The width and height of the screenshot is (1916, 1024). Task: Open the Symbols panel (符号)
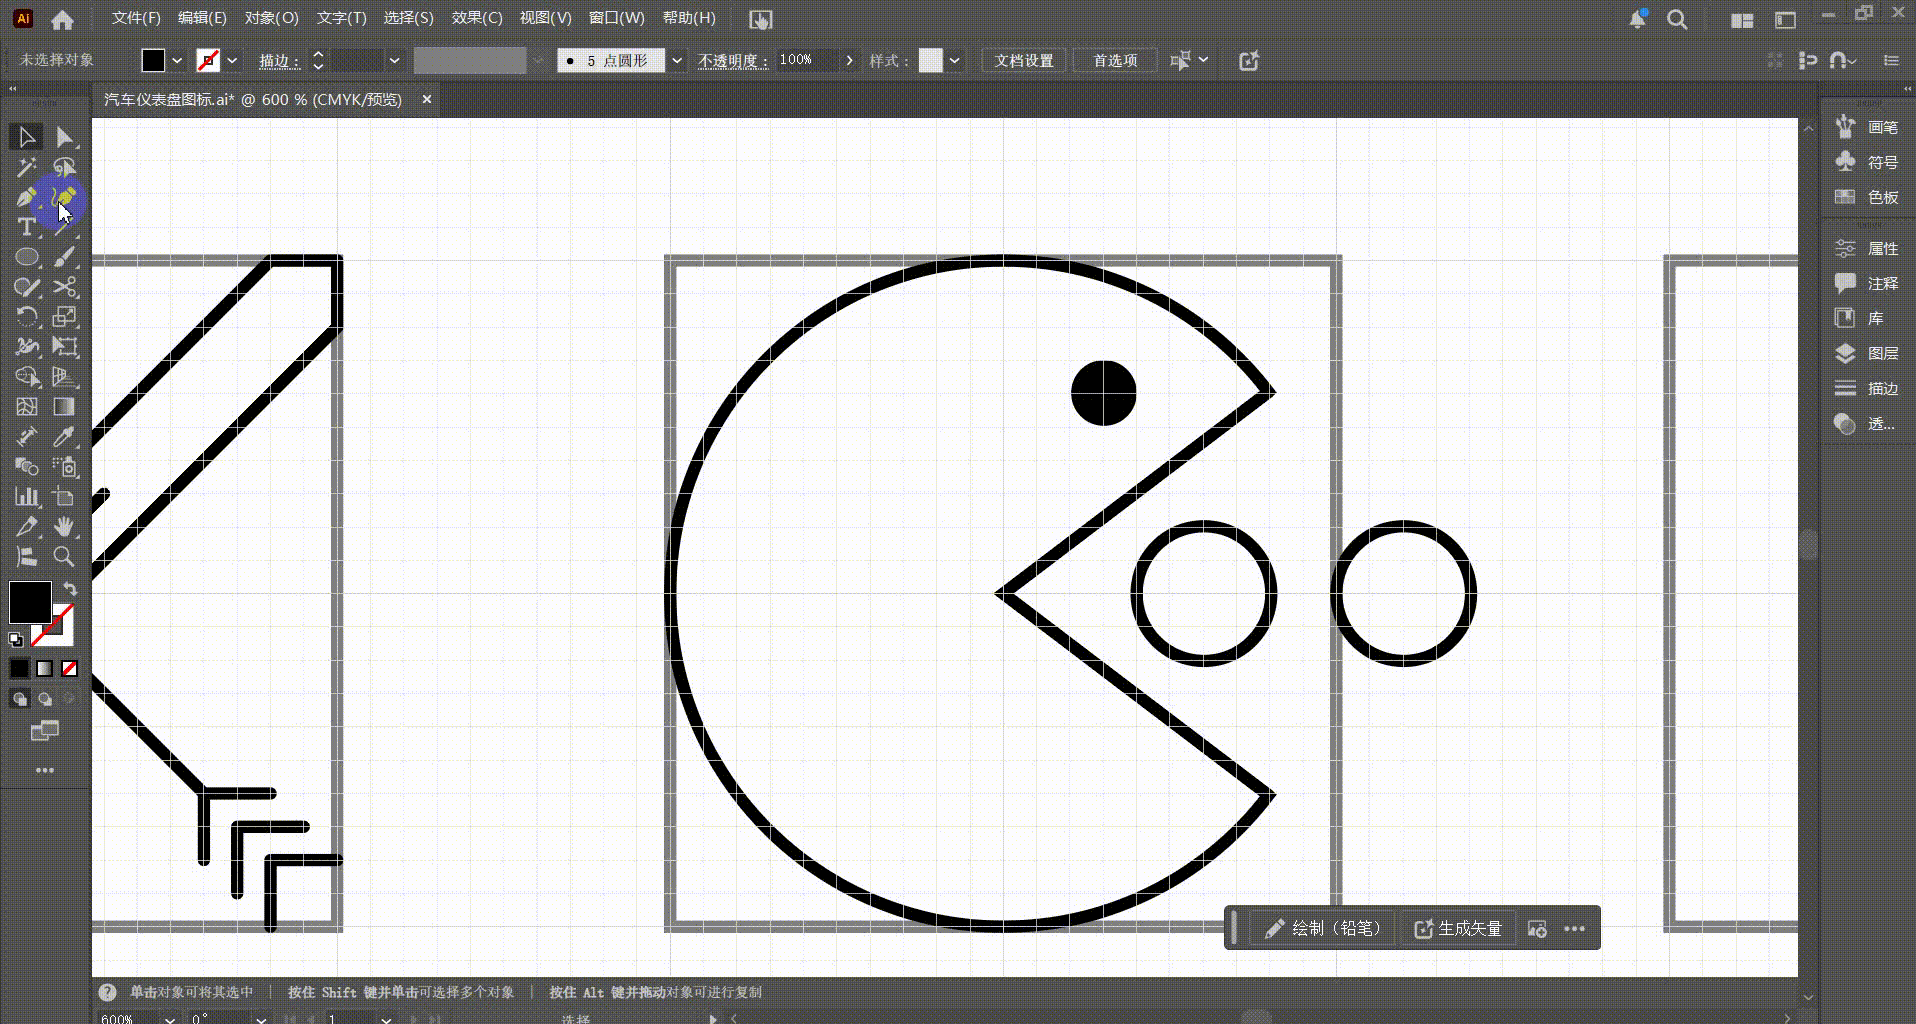(1867, 162)
